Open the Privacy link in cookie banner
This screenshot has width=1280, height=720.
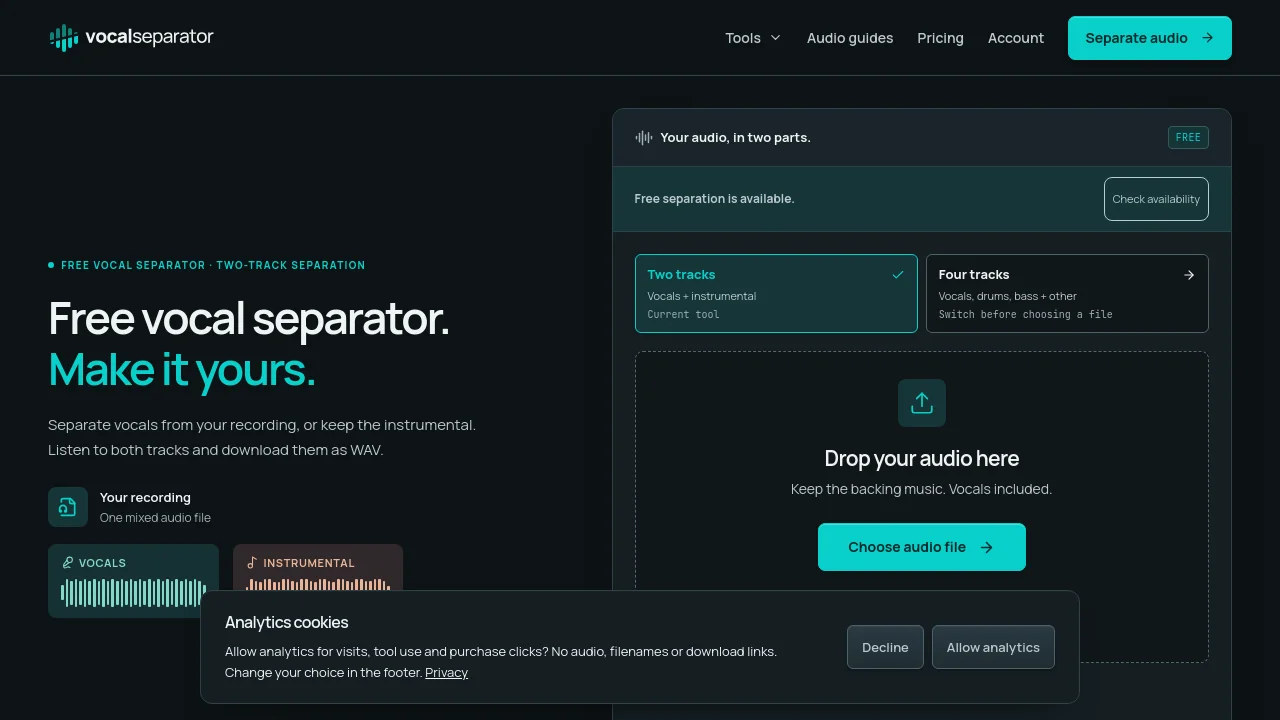[x=446, y=673]
